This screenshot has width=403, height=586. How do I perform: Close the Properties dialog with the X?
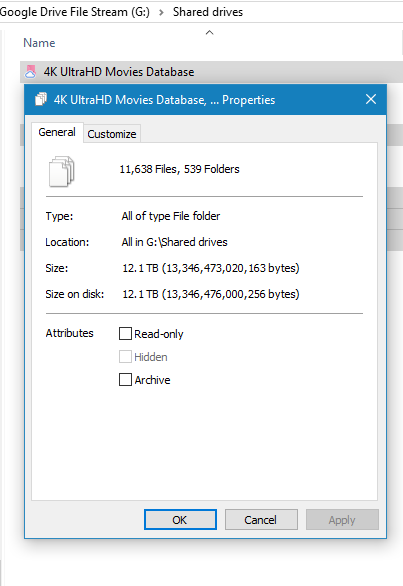coord(371,99)
